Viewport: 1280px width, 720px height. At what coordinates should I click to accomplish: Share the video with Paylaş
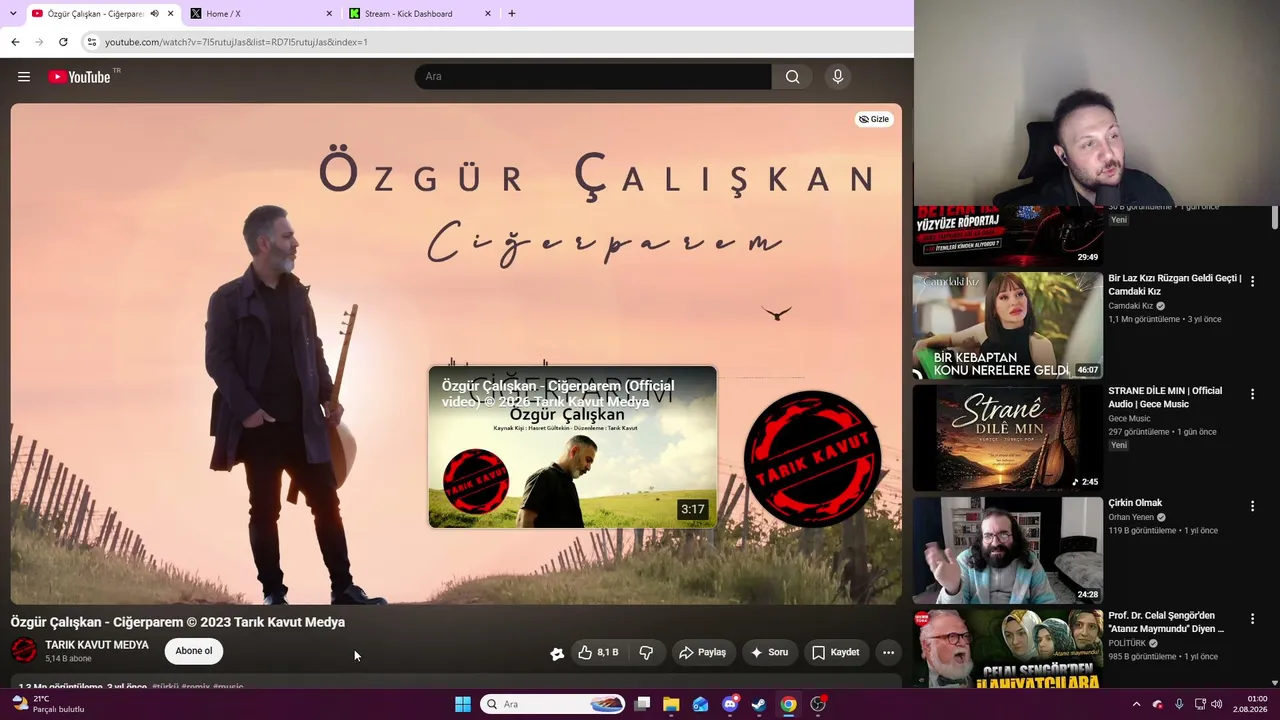(702, 653)
